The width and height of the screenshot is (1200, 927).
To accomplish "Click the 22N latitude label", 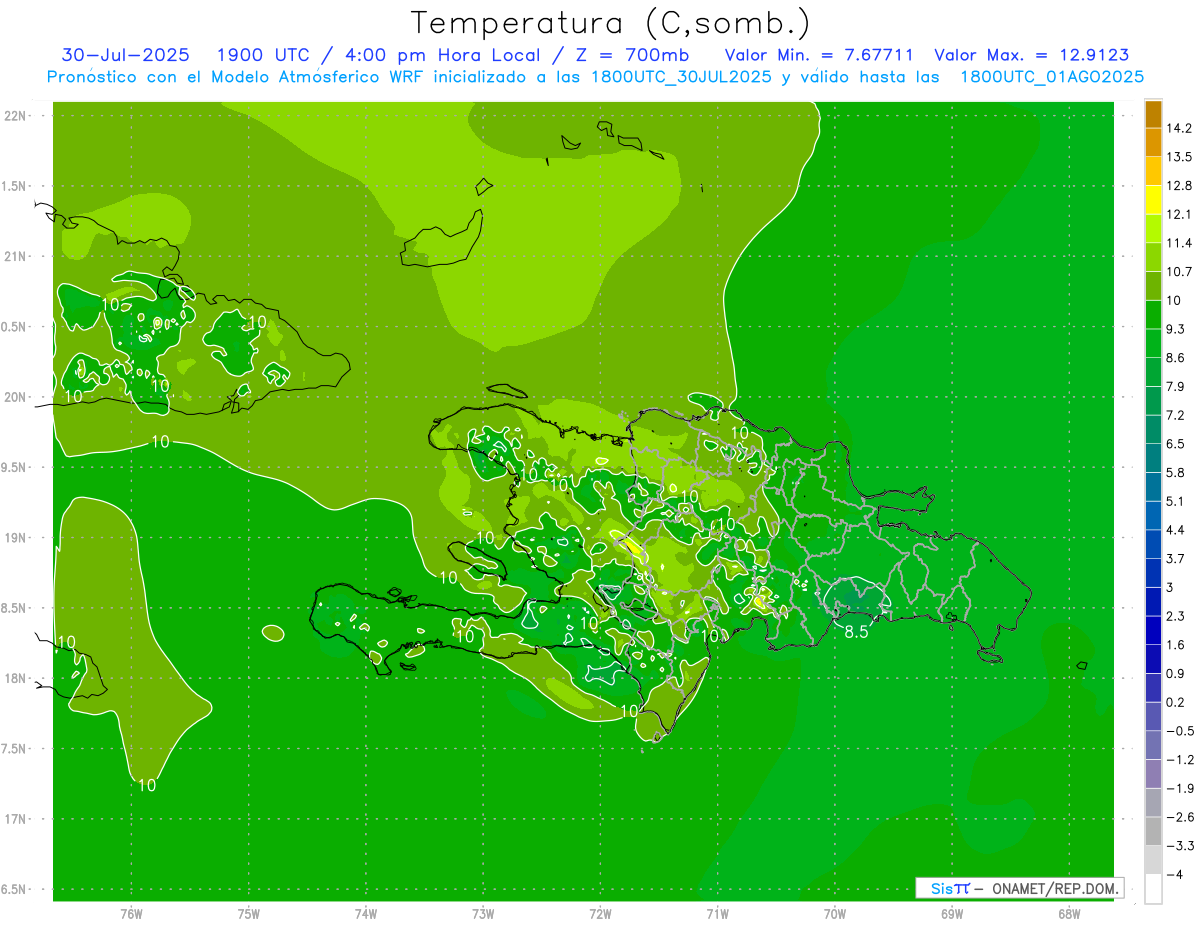I will (x=17, y=115).
